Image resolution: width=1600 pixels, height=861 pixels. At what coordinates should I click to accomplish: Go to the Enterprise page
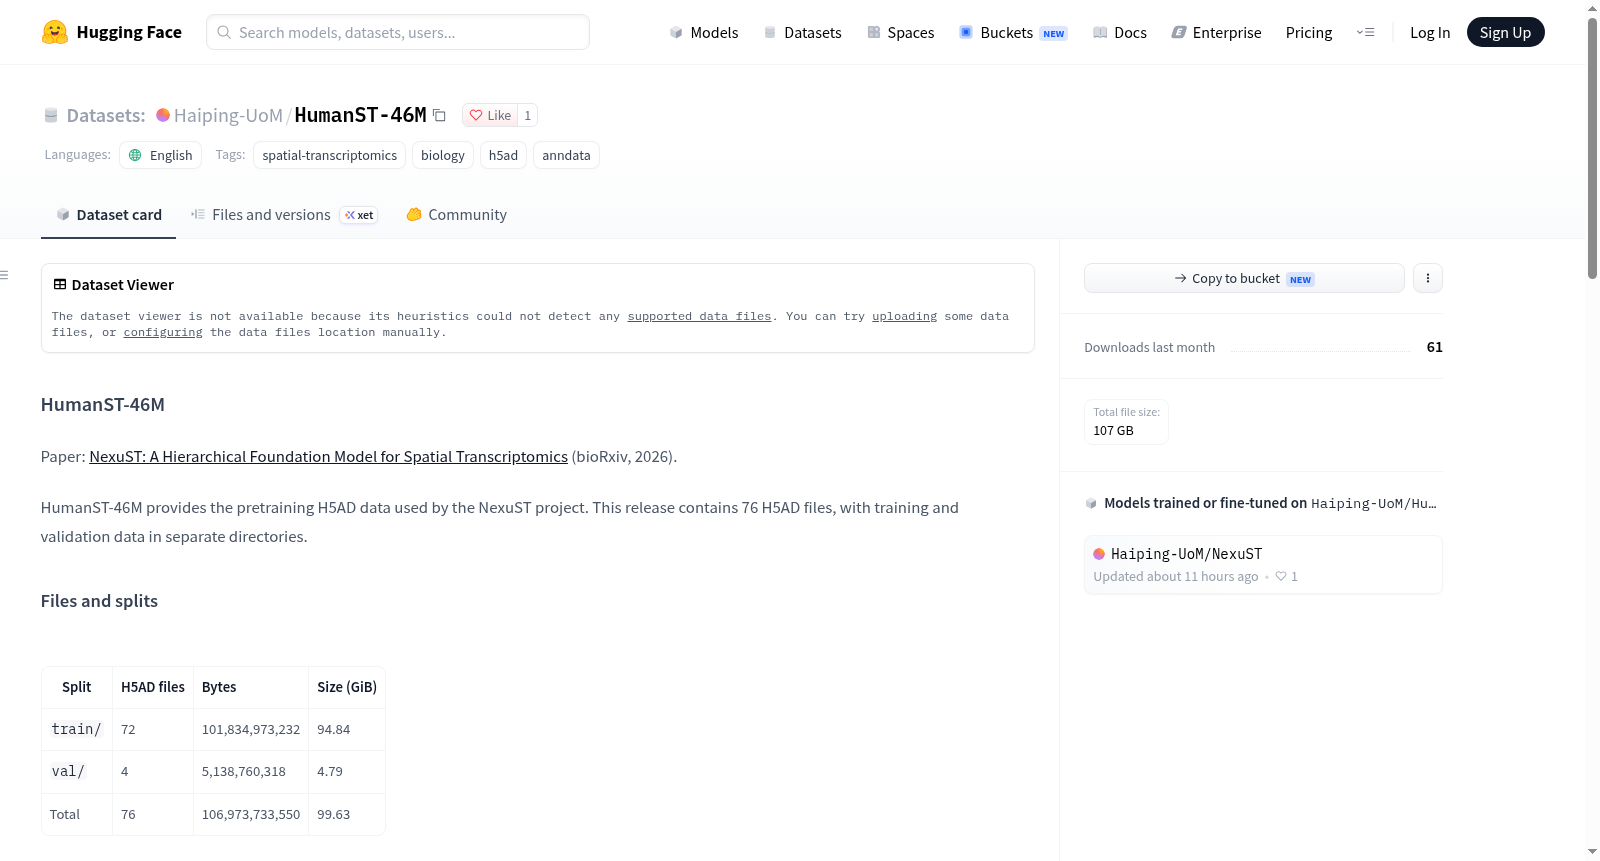(1216, 32)
